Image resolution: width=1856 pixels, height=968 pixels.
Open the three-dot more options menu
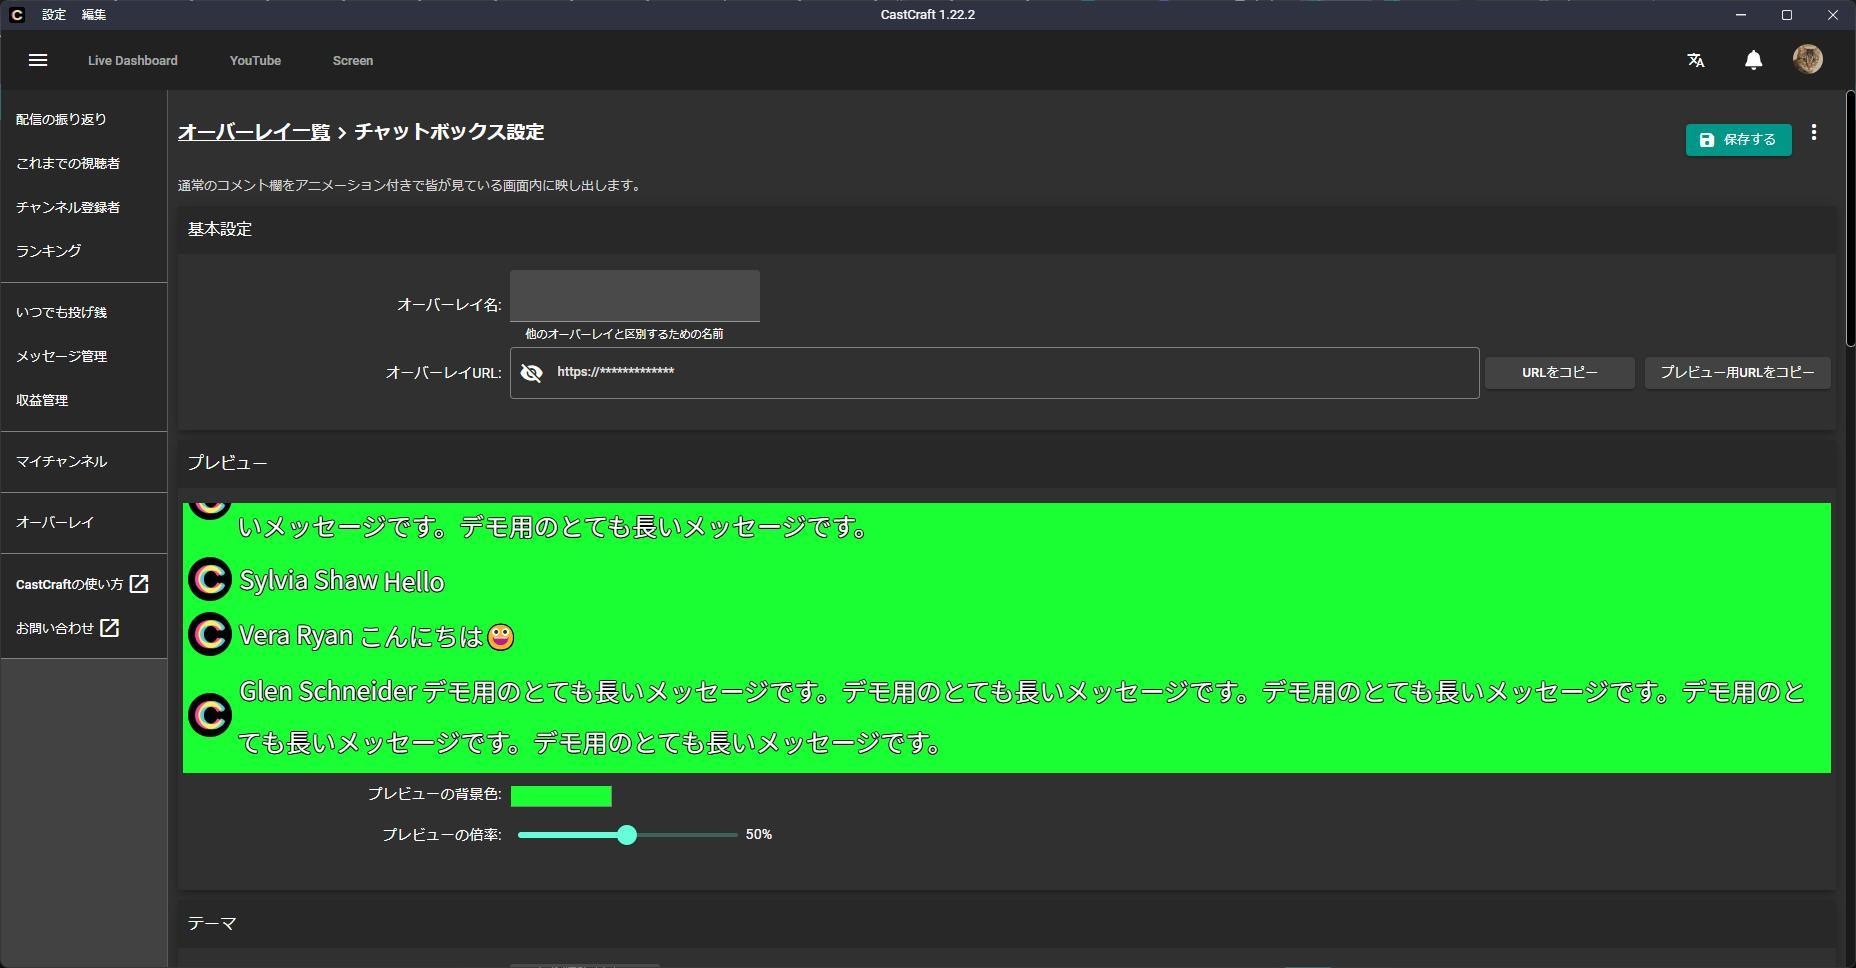tap(1814, 133)
